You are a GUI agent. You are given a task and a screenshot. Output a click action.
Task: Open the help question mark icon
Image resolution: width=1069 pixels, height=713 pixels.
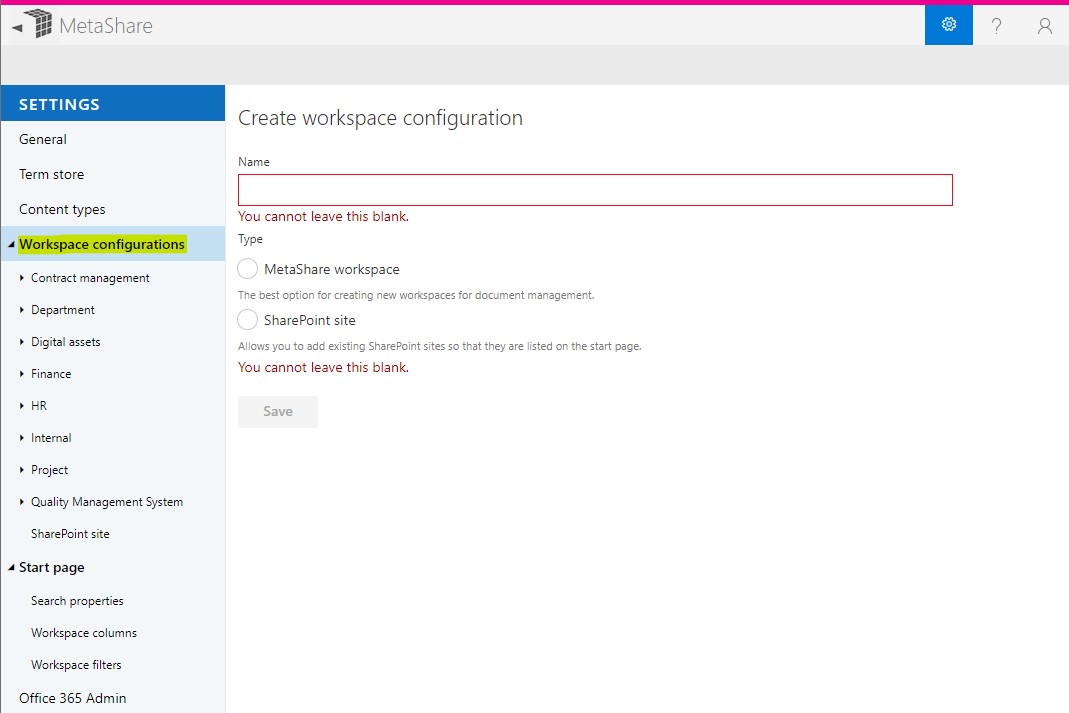pos(996,26)
